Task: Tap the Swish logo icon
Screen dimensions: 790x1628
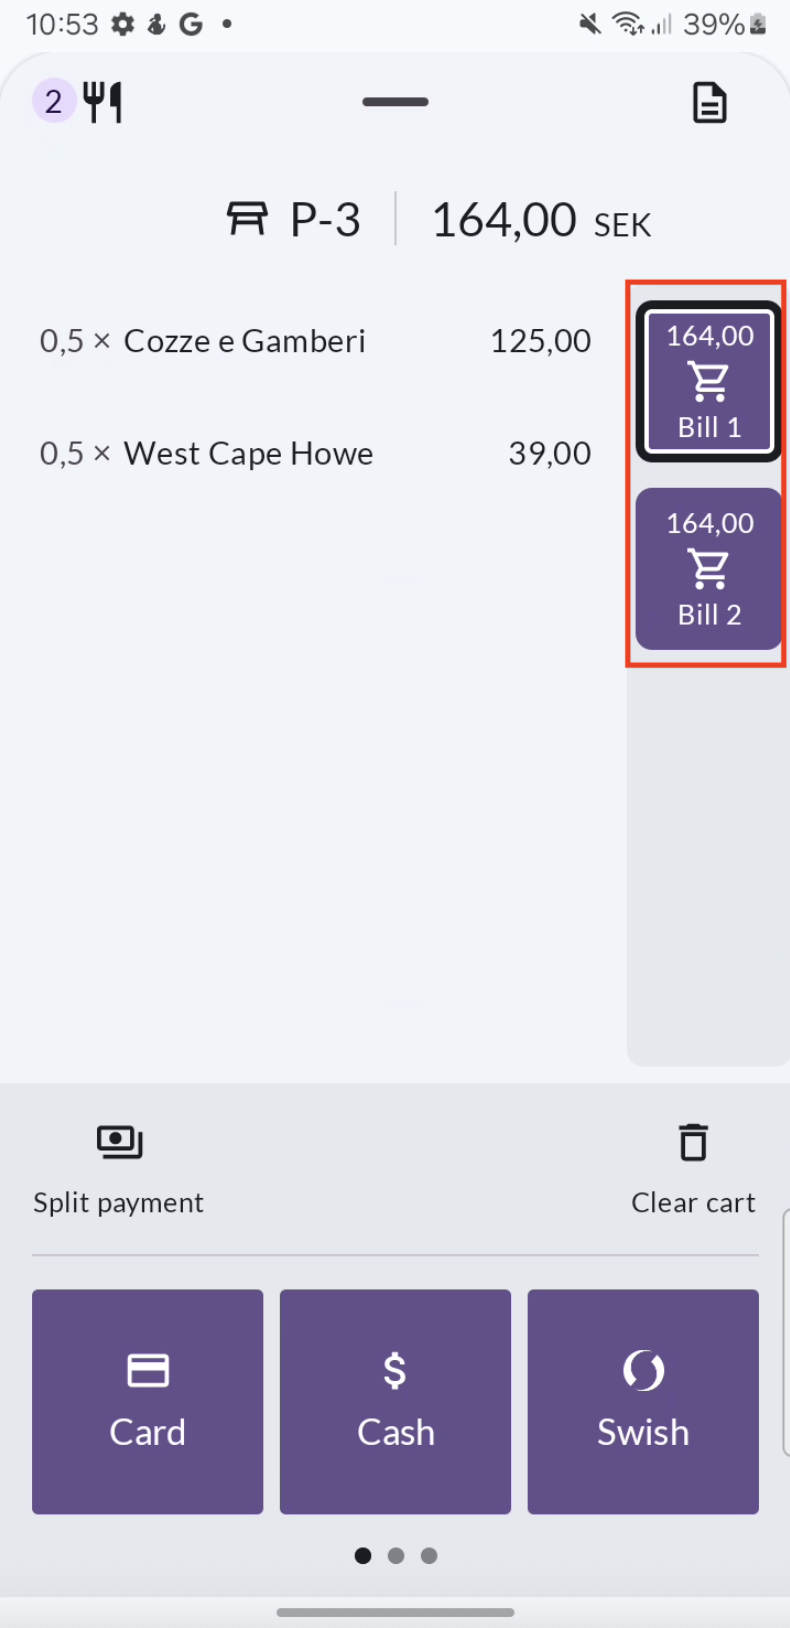Action: pyautogui.click(x=643, y=1370)
